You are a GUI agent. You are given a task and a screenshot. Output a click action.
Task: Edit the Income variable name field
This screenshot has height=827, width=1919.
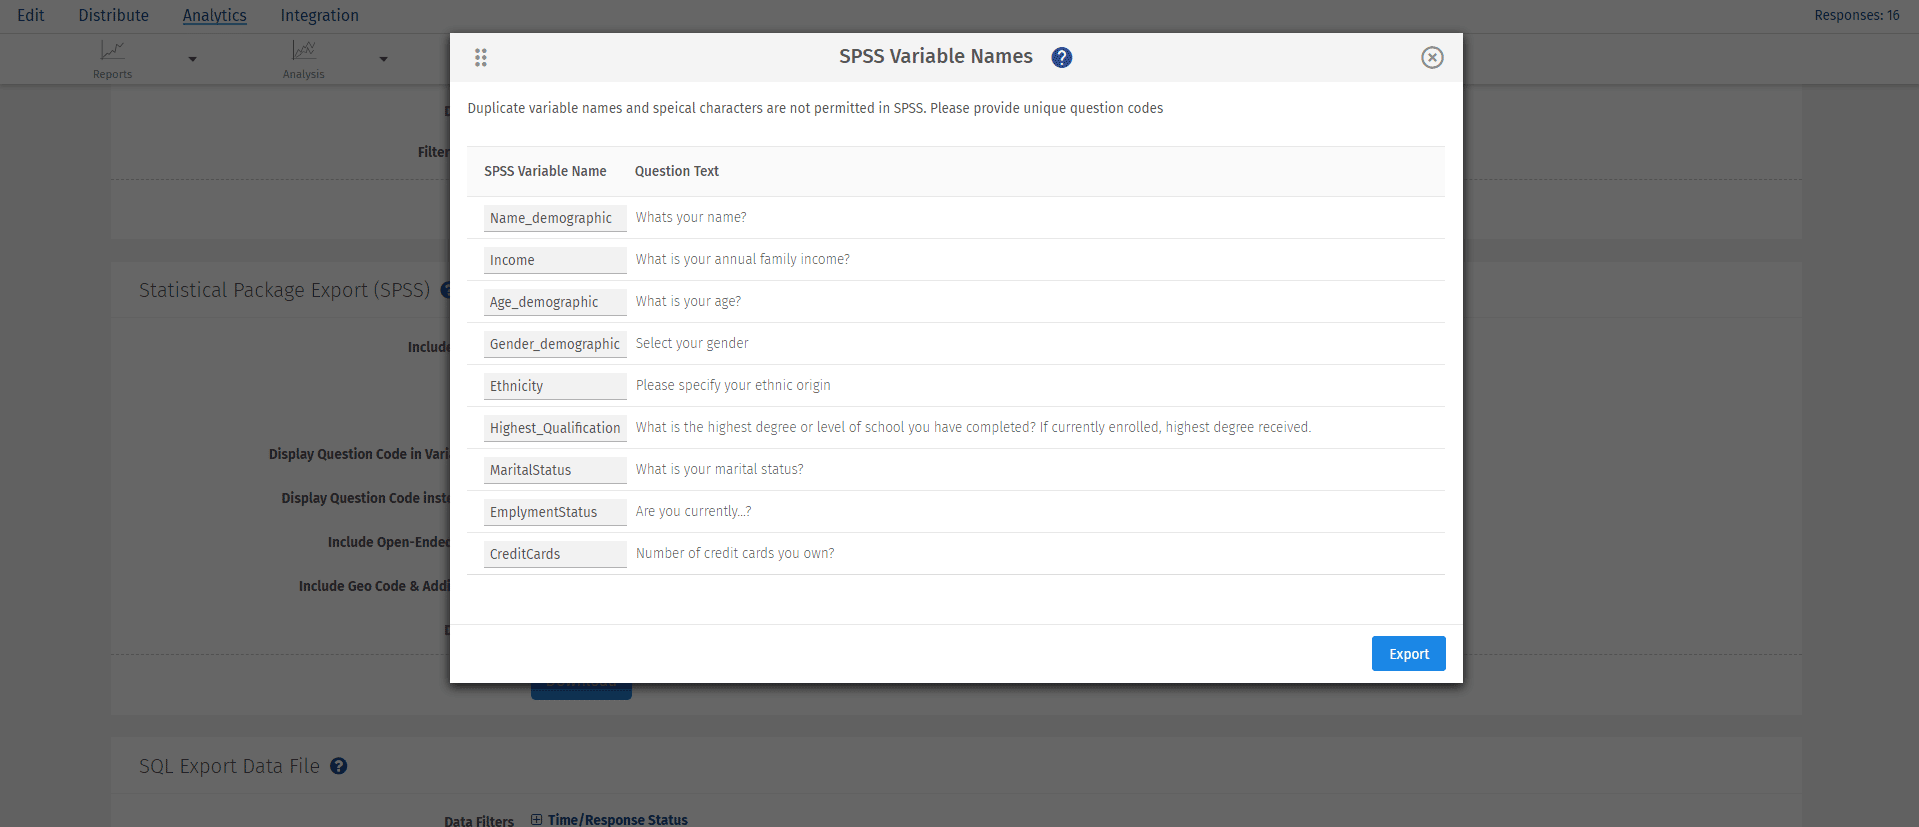(555, 260)
